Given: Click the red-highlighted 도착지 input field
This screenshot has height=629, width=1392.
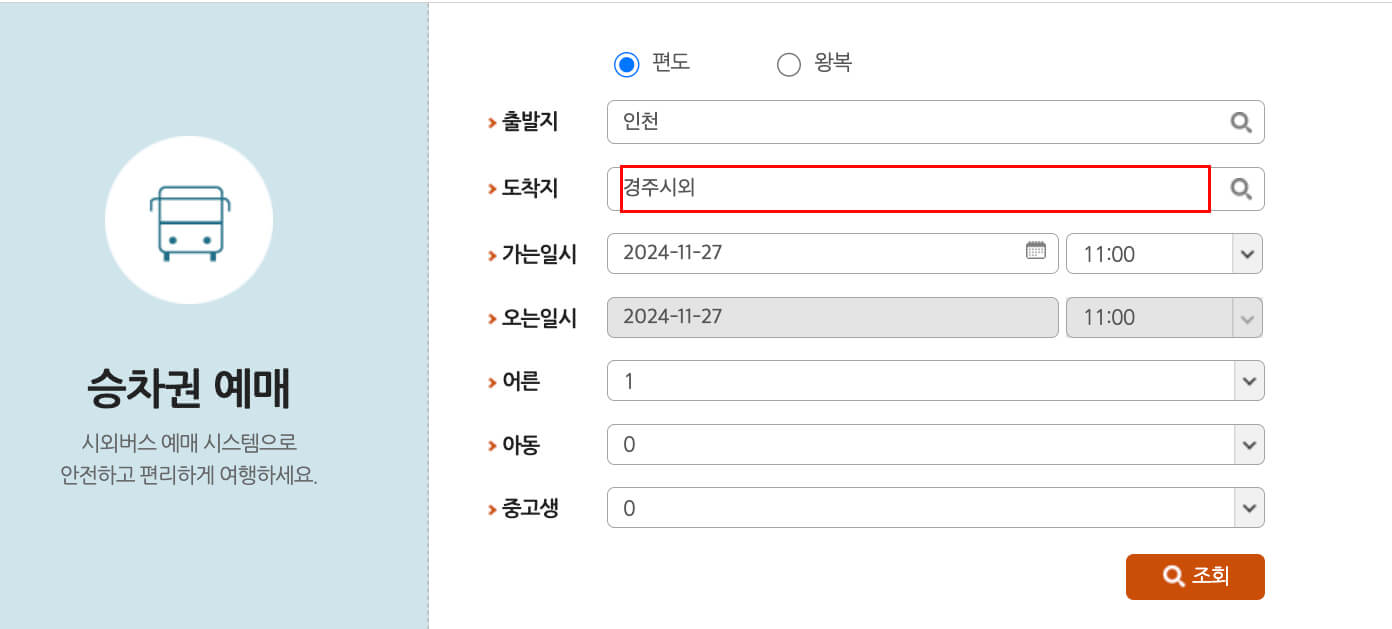Looking at the screenshot, I should click(900, 188).
